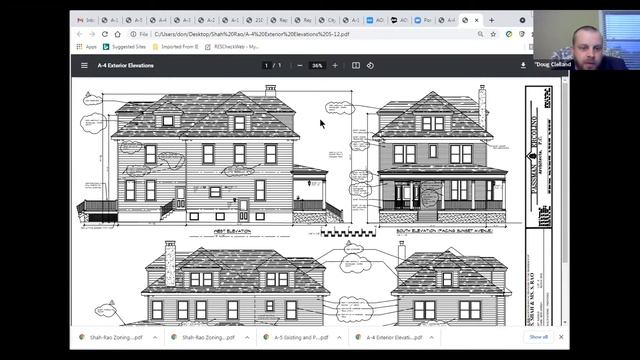
Task: Click the fit to page icon
Action: [356, 65]
